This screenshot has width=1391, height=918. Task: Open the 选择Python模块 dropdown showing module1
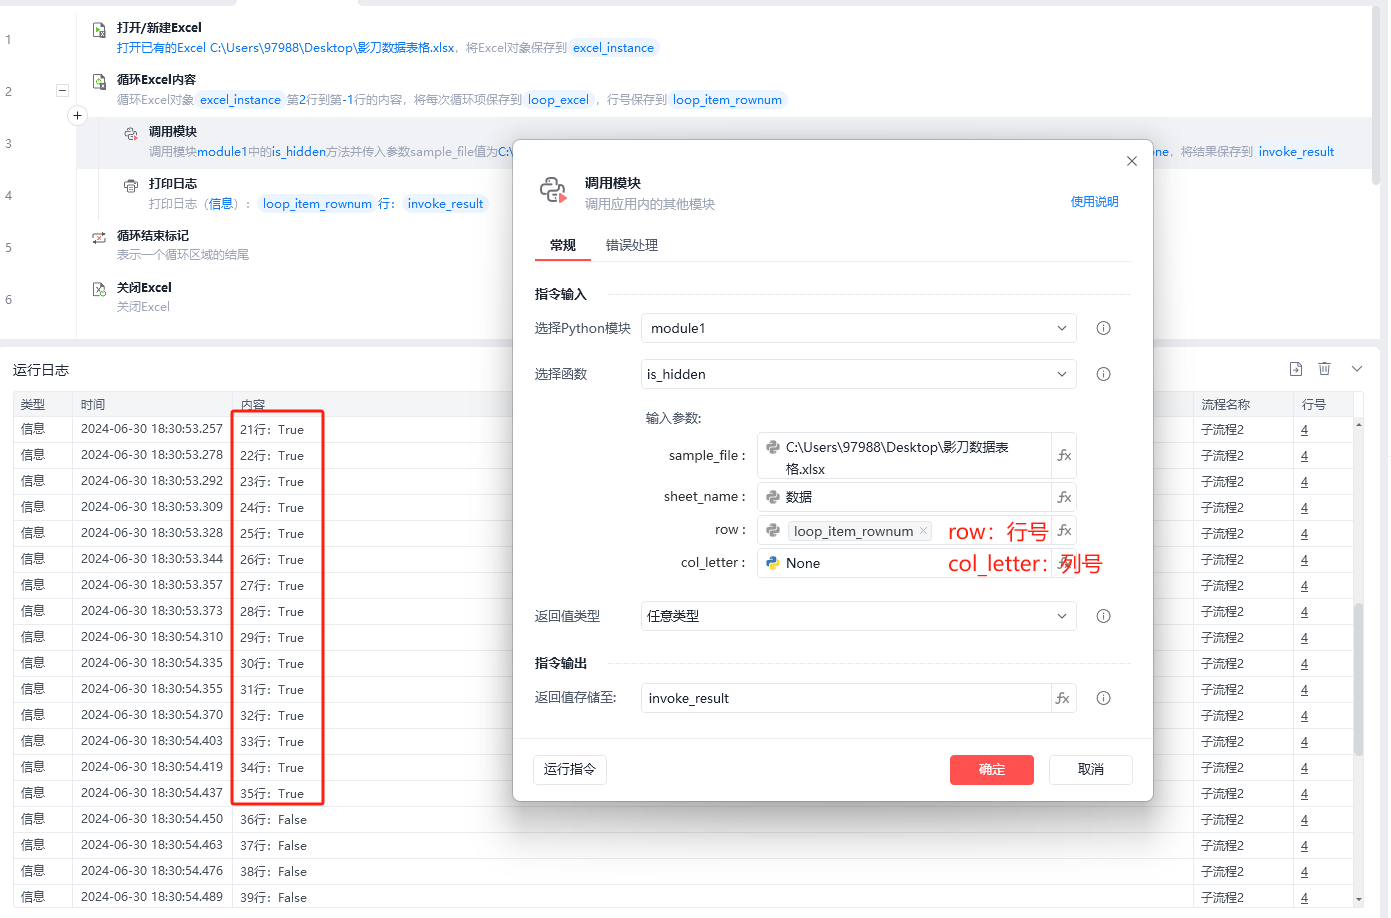859,328
